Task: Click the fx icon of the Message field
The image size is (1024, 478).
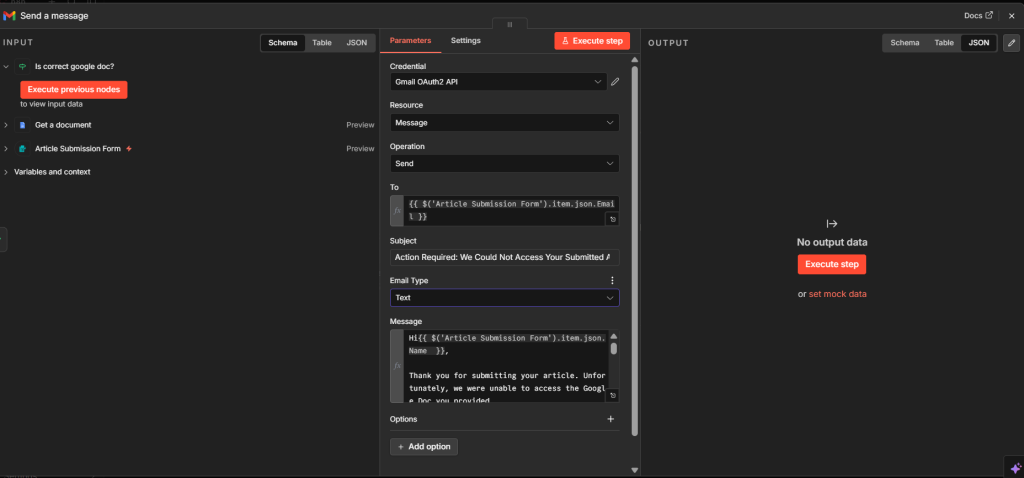Action: (397, 366)
